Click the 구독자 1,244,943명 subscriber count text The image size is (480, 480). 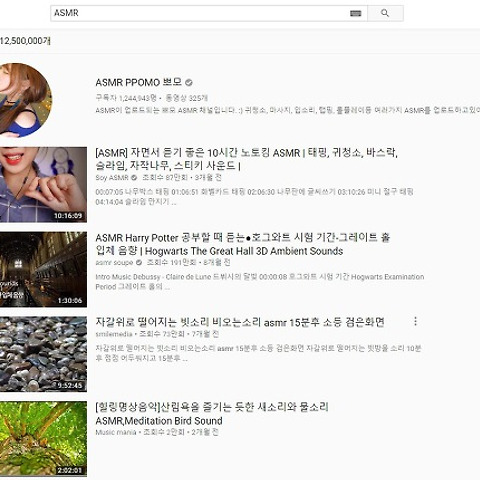(x=126, y=98)
